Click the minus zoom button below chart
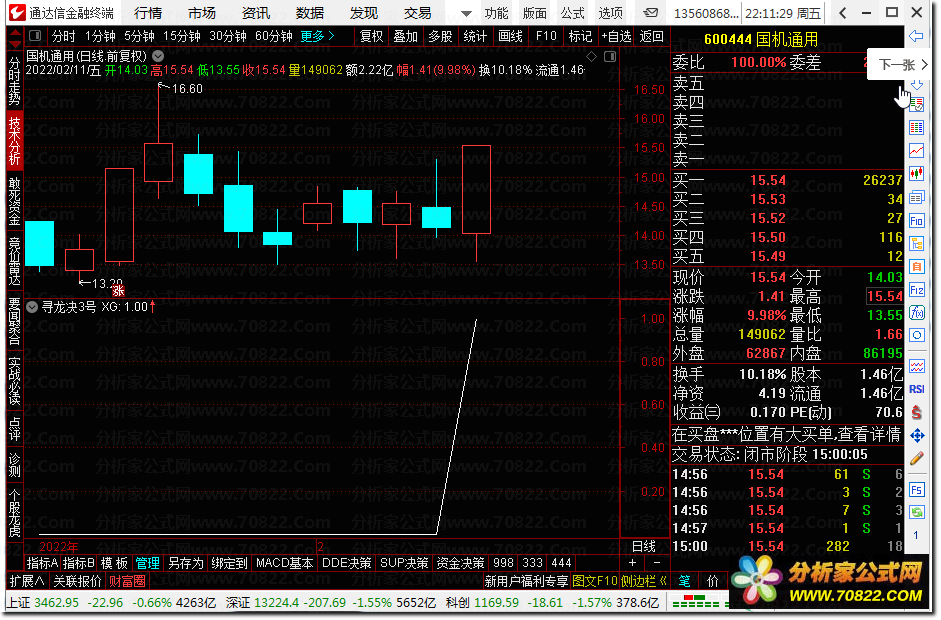941x620 pixels. pyautogui.click(x=657, y=563)
